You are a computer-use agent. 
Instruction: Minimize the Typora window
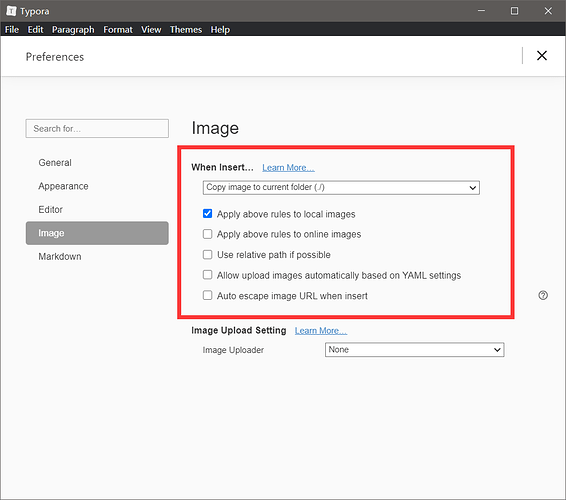[481, 11]
